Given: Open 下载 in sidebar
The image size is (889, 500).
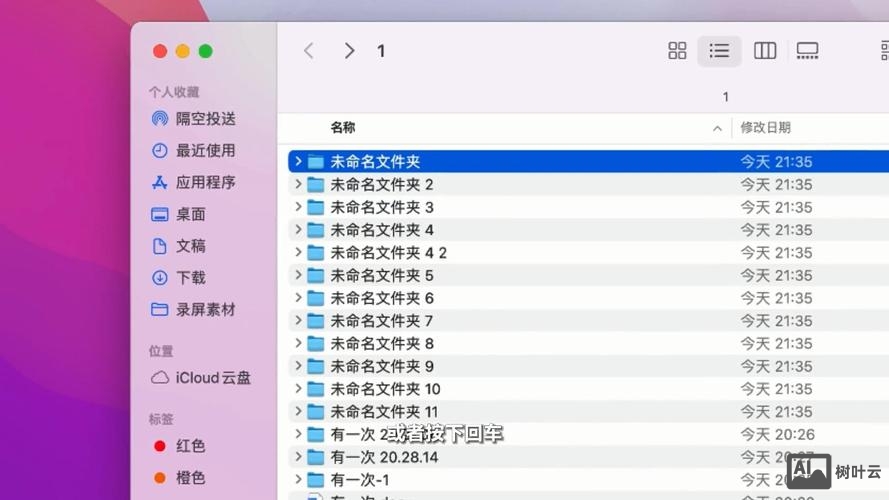Looking at the screenshot, I should coord(178,278).
